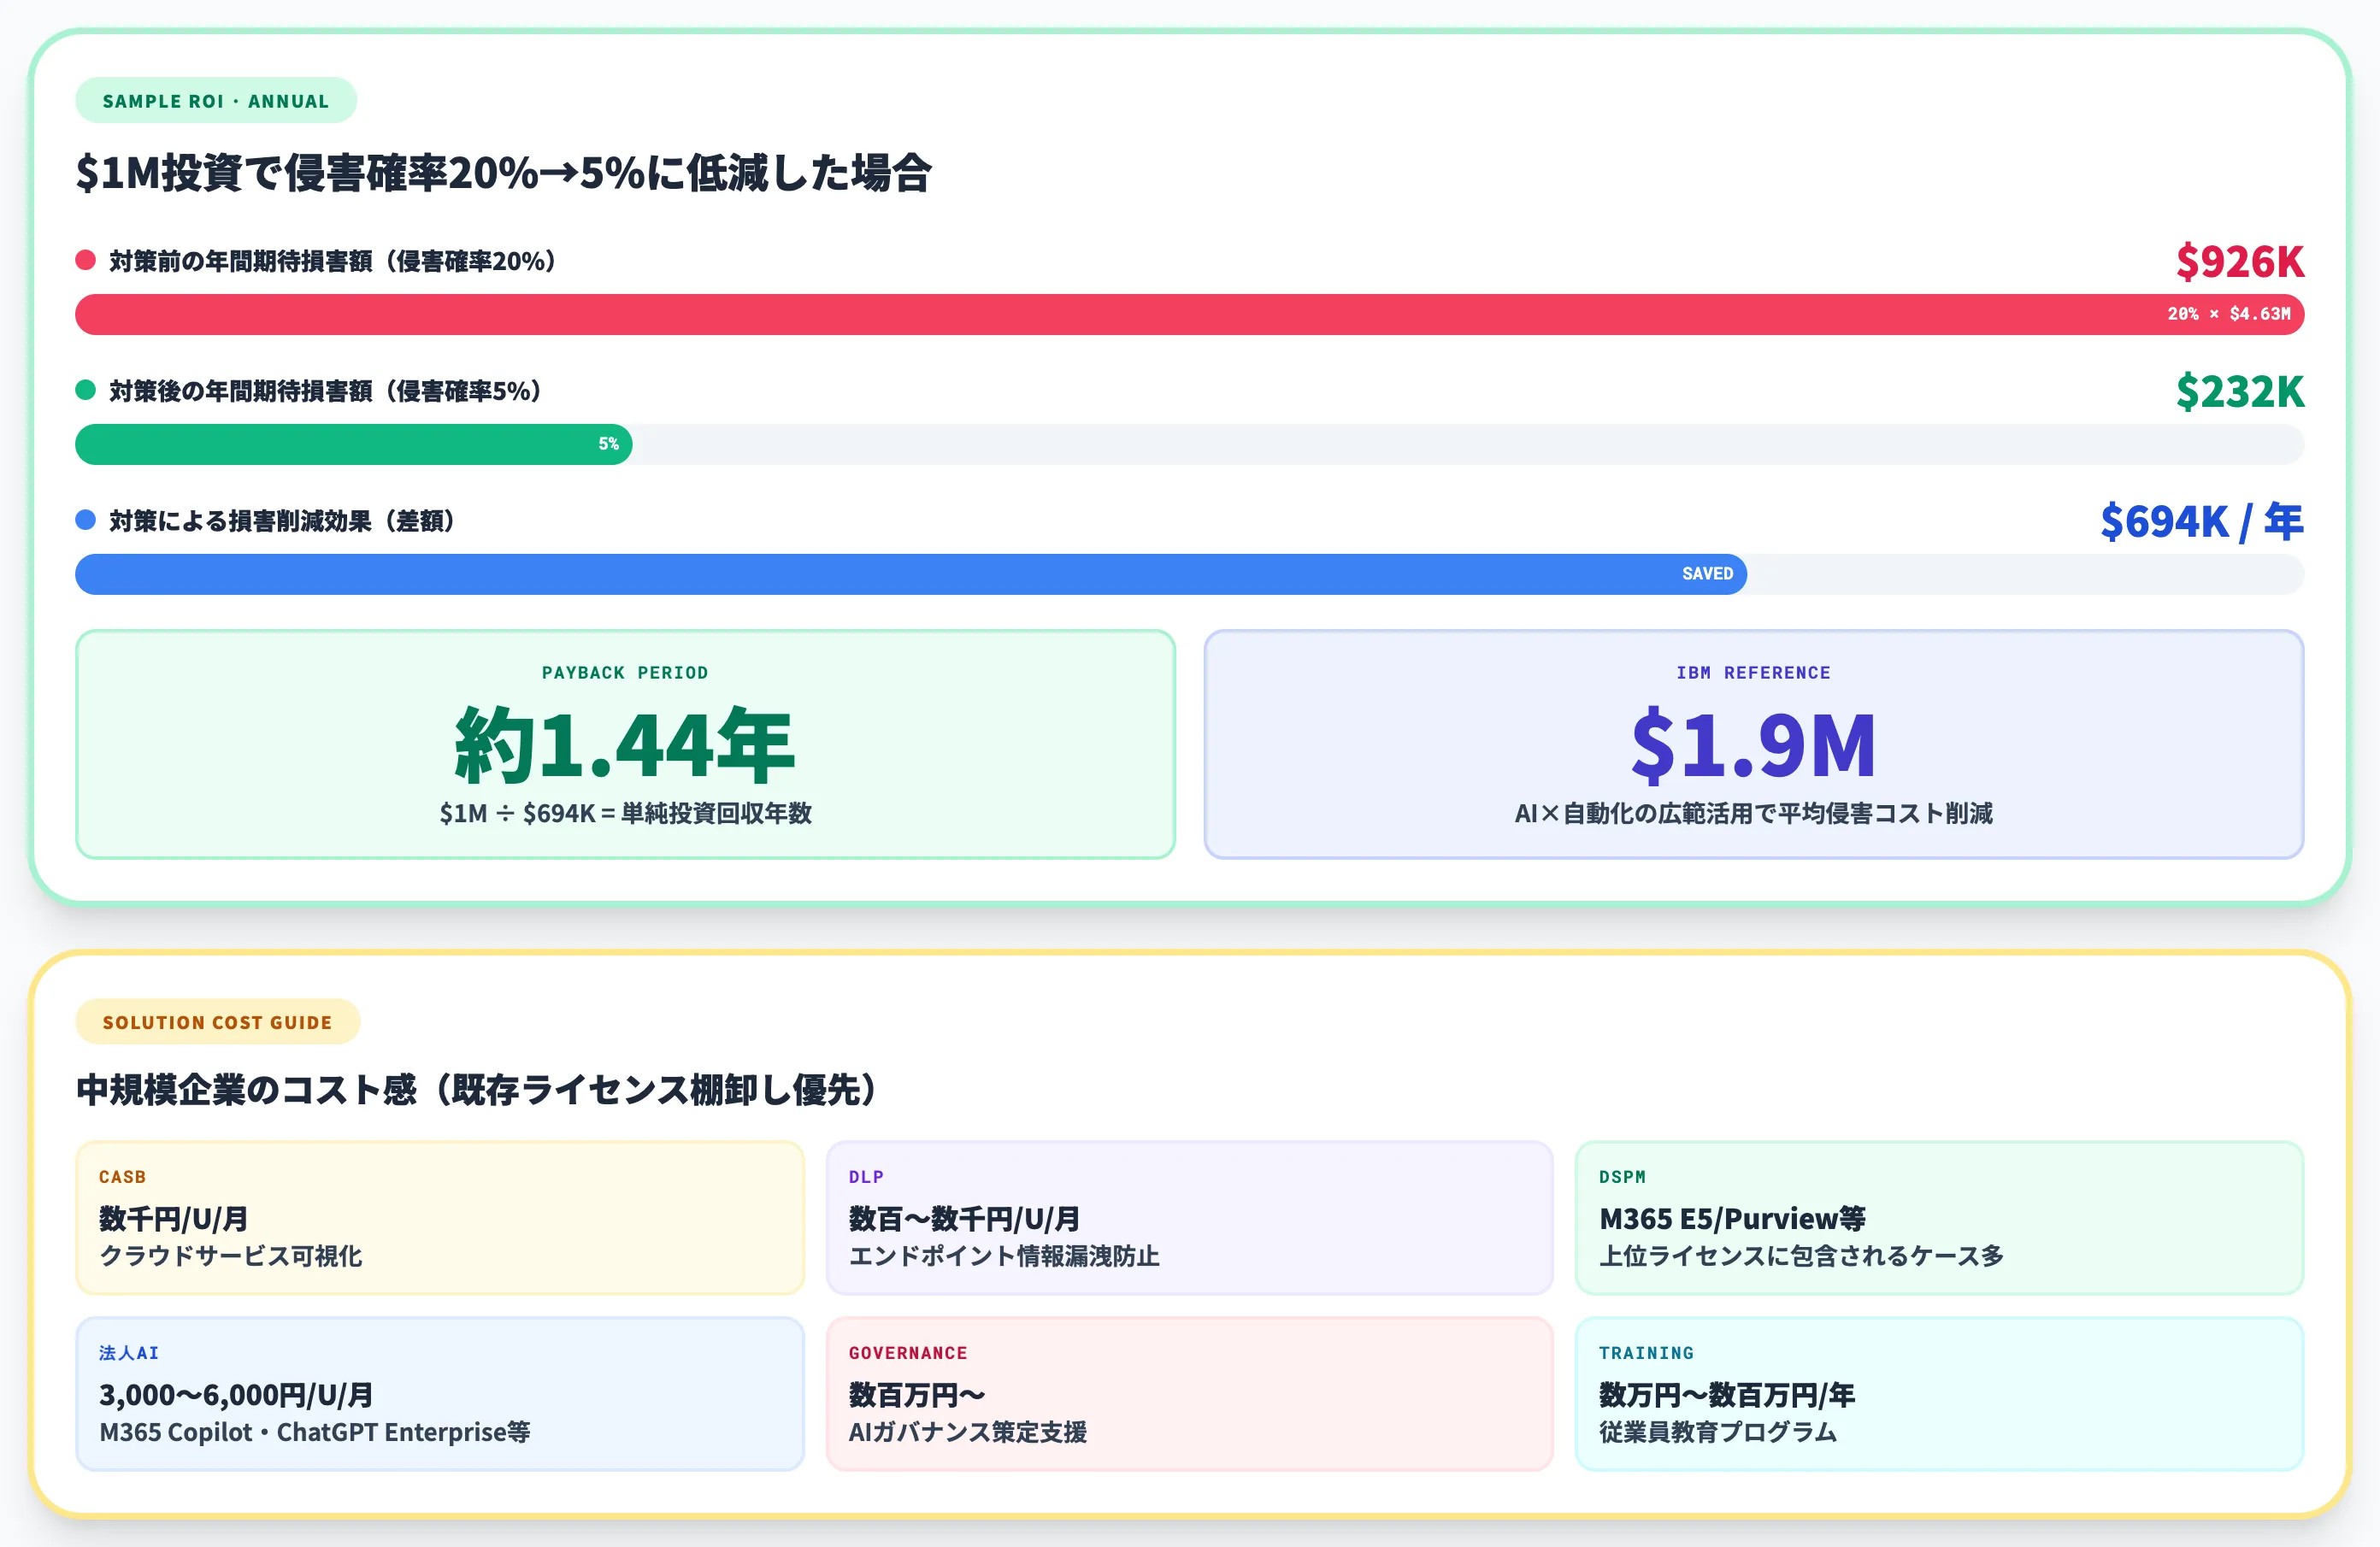2380x1547 pixels.
Task: Click the PAYBACK PERIOD label
Action: tap(625, 673)
